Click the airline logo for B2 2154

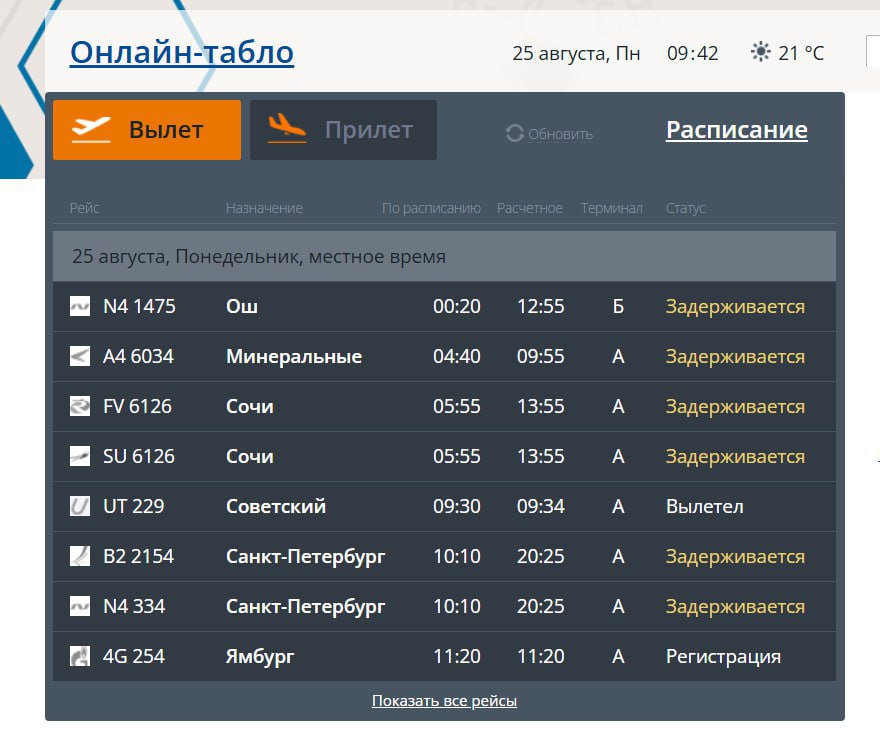(x=80, y=556)
